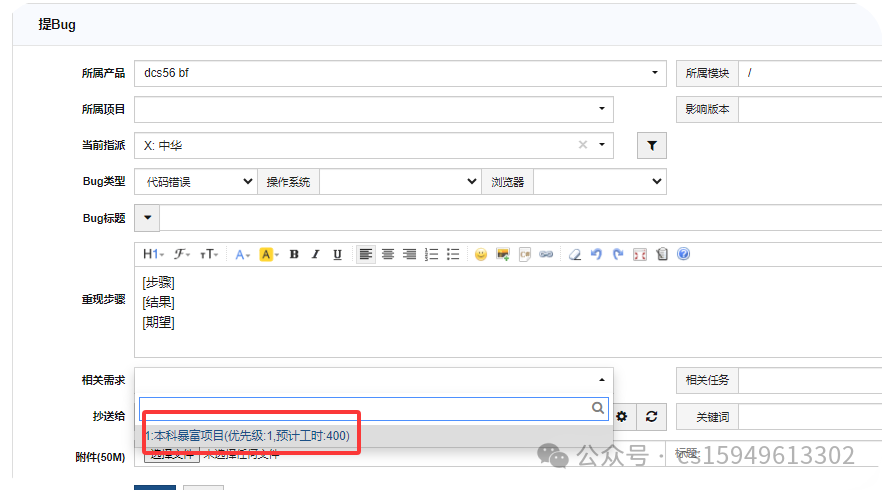This screenshot has height=490, width=882.
Task: Open the 操作系统 dropdown
Action: pyautogui.click(x=400, y=182)
